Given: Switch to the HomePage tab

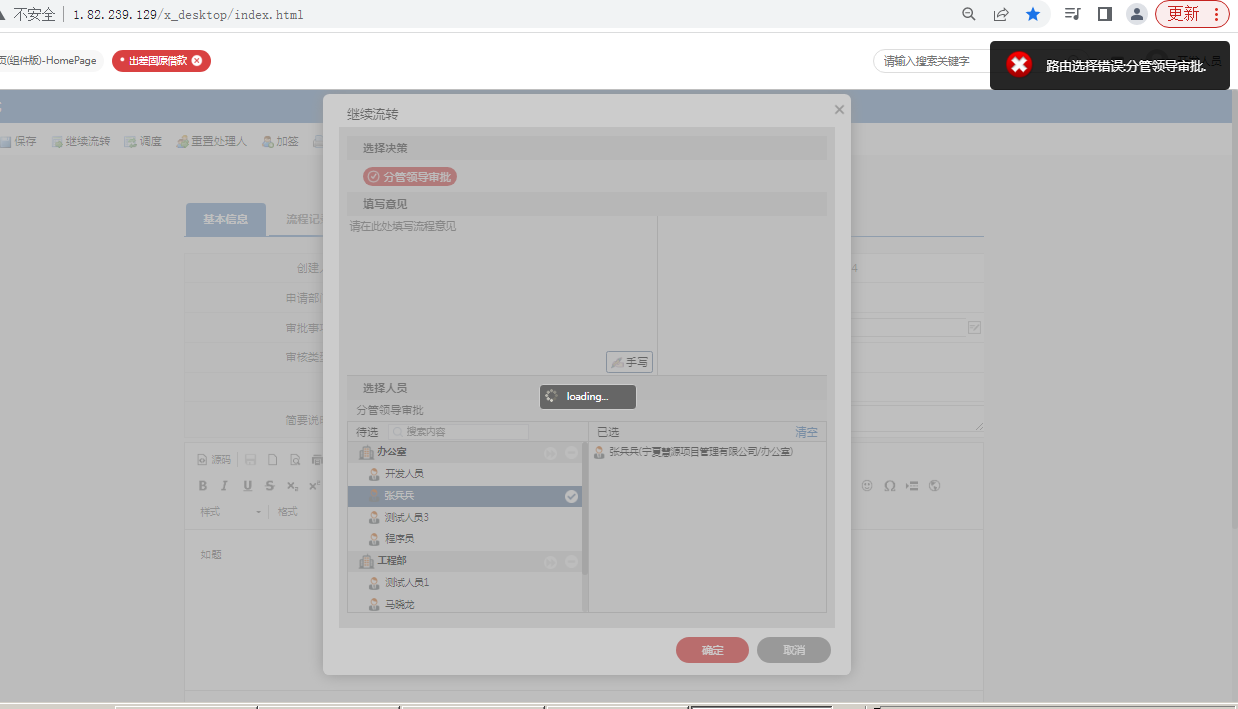Looking at the screenshot, I should (50, 60).
